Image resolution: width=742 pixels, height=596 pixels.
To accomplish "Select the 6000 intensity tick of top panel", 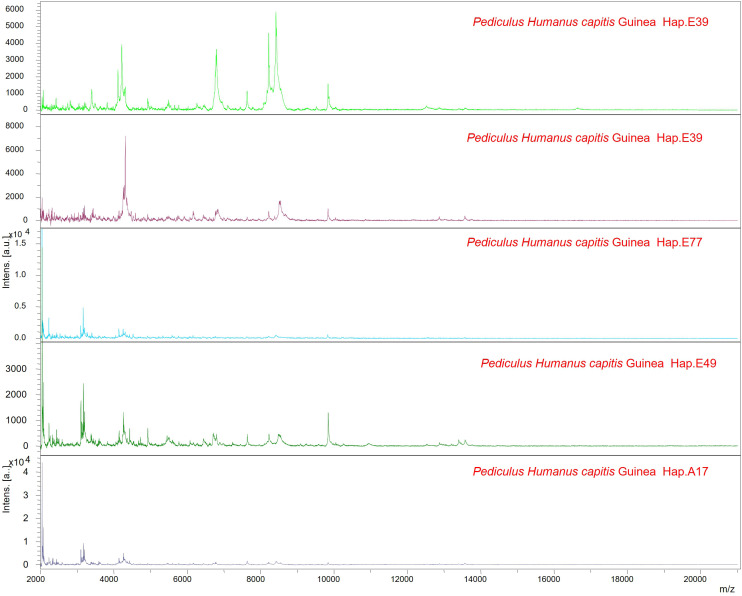I will [x=15, y=9].
